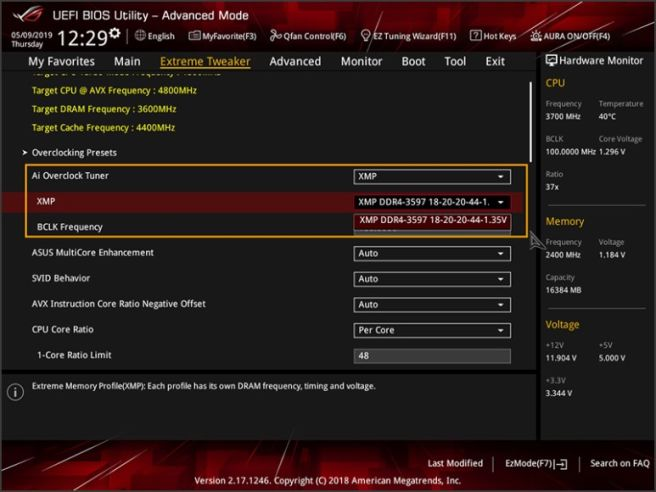
Task: Click the Ai Overclock Tuner label
Action: (x=70, y=176)
